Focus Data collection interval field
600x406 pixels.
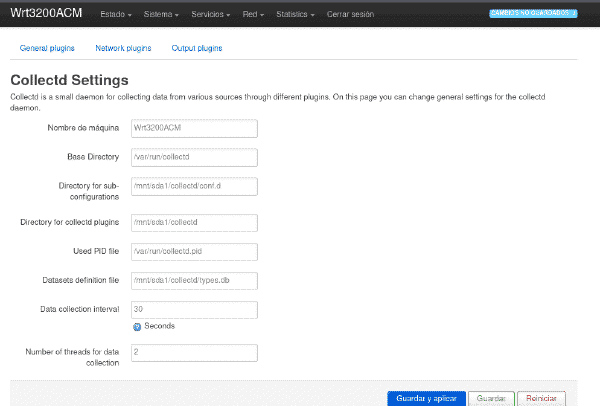[x=194, y=310]
